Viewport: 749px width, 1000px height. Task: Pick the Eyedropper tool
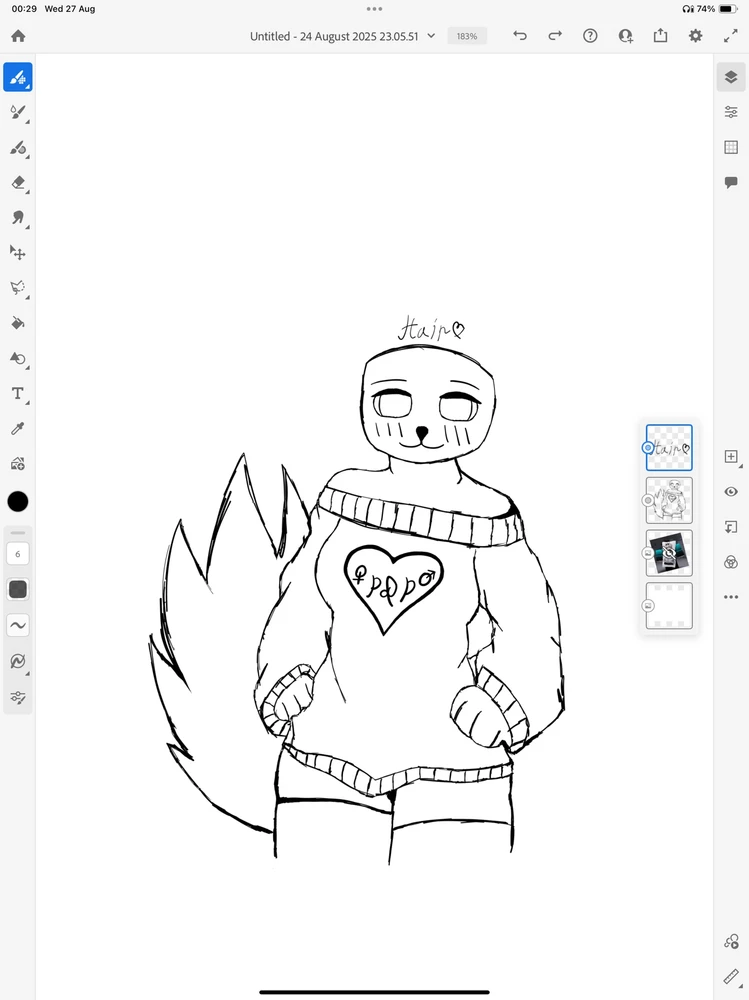[x=18, y=429]
